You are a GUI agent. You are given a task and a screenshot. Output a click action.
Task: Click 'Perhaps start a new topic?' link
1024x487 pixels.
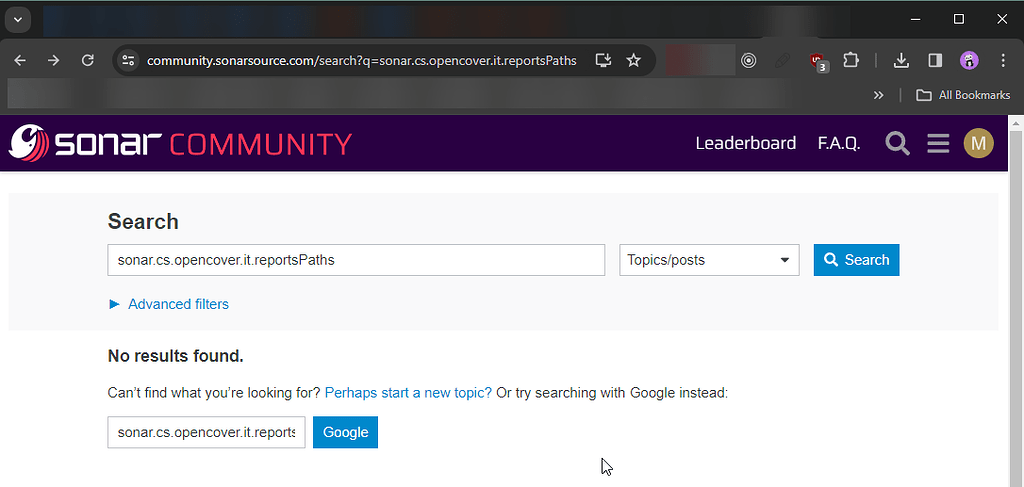(x=408, y=393)
